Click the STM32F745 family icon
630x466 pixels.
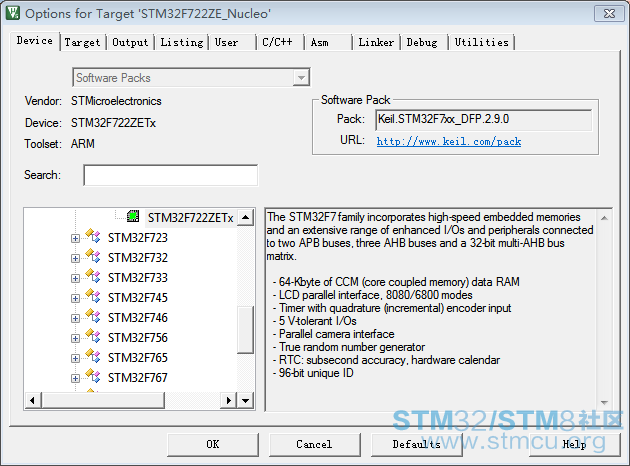point(93,296)
